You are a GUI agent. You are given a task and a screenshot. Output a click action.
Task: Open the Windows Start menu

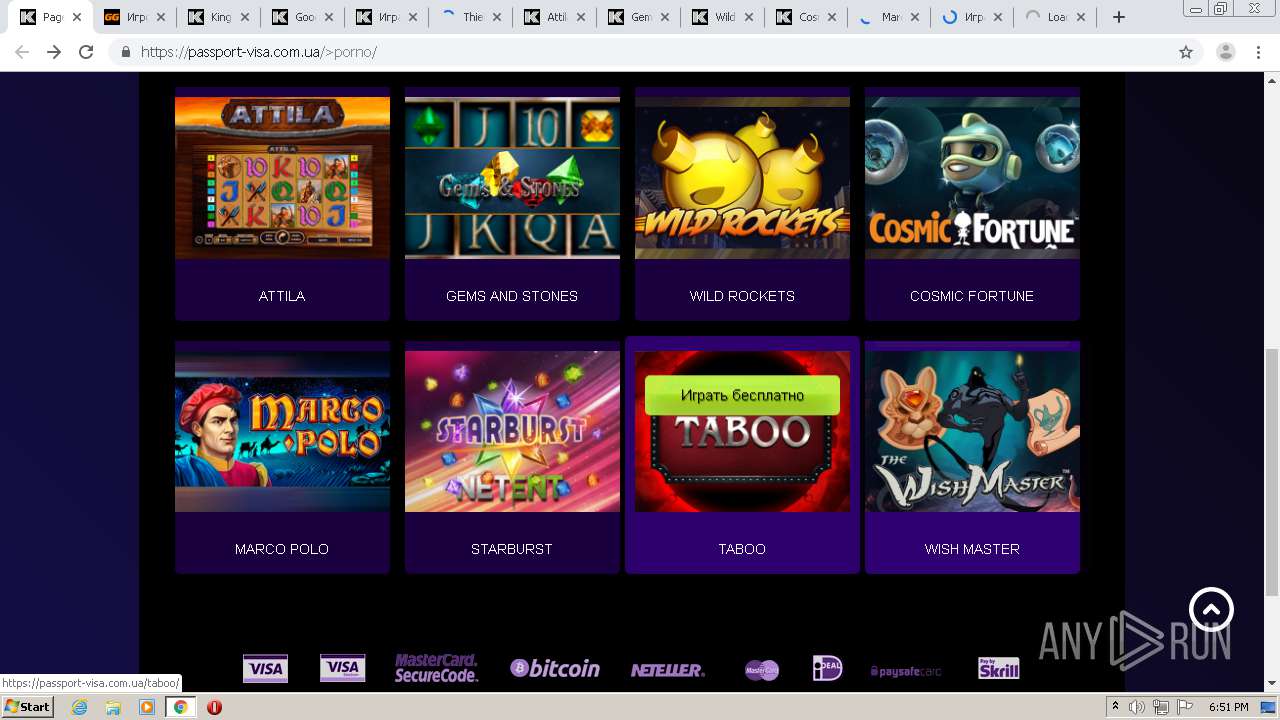pos(28,707)
